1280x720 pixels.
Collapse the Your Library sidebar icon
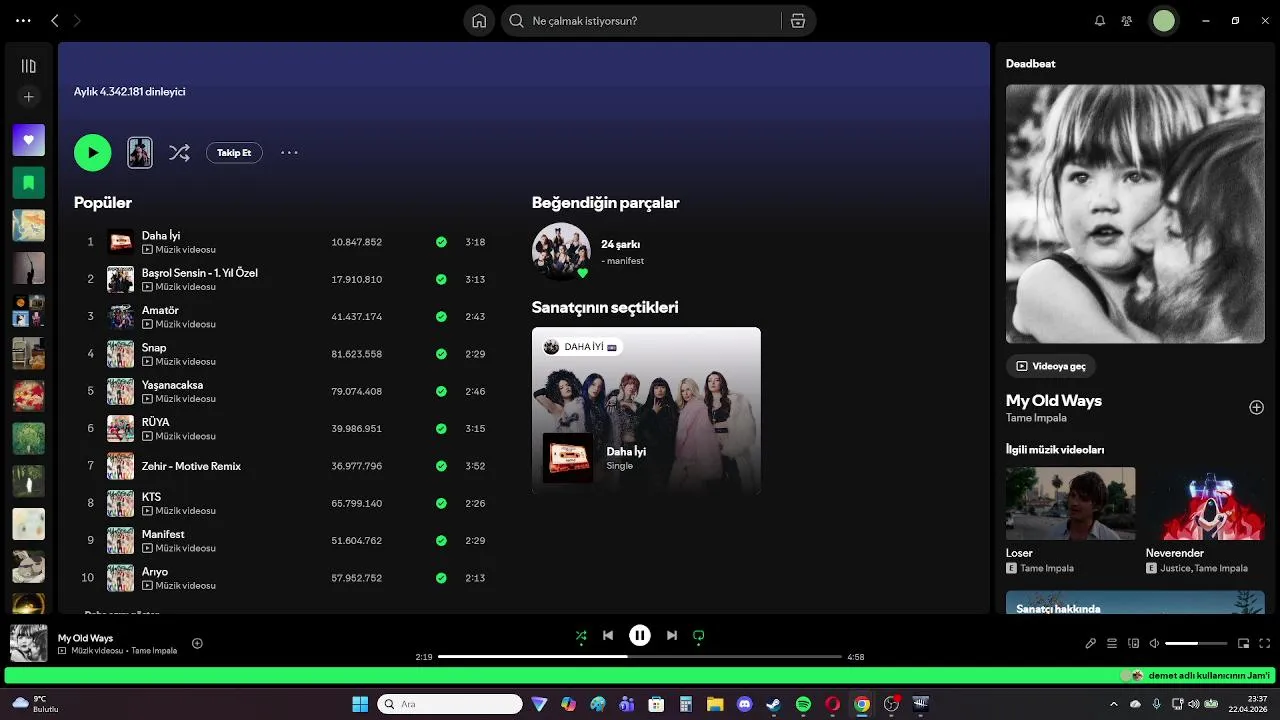point(29,66)
